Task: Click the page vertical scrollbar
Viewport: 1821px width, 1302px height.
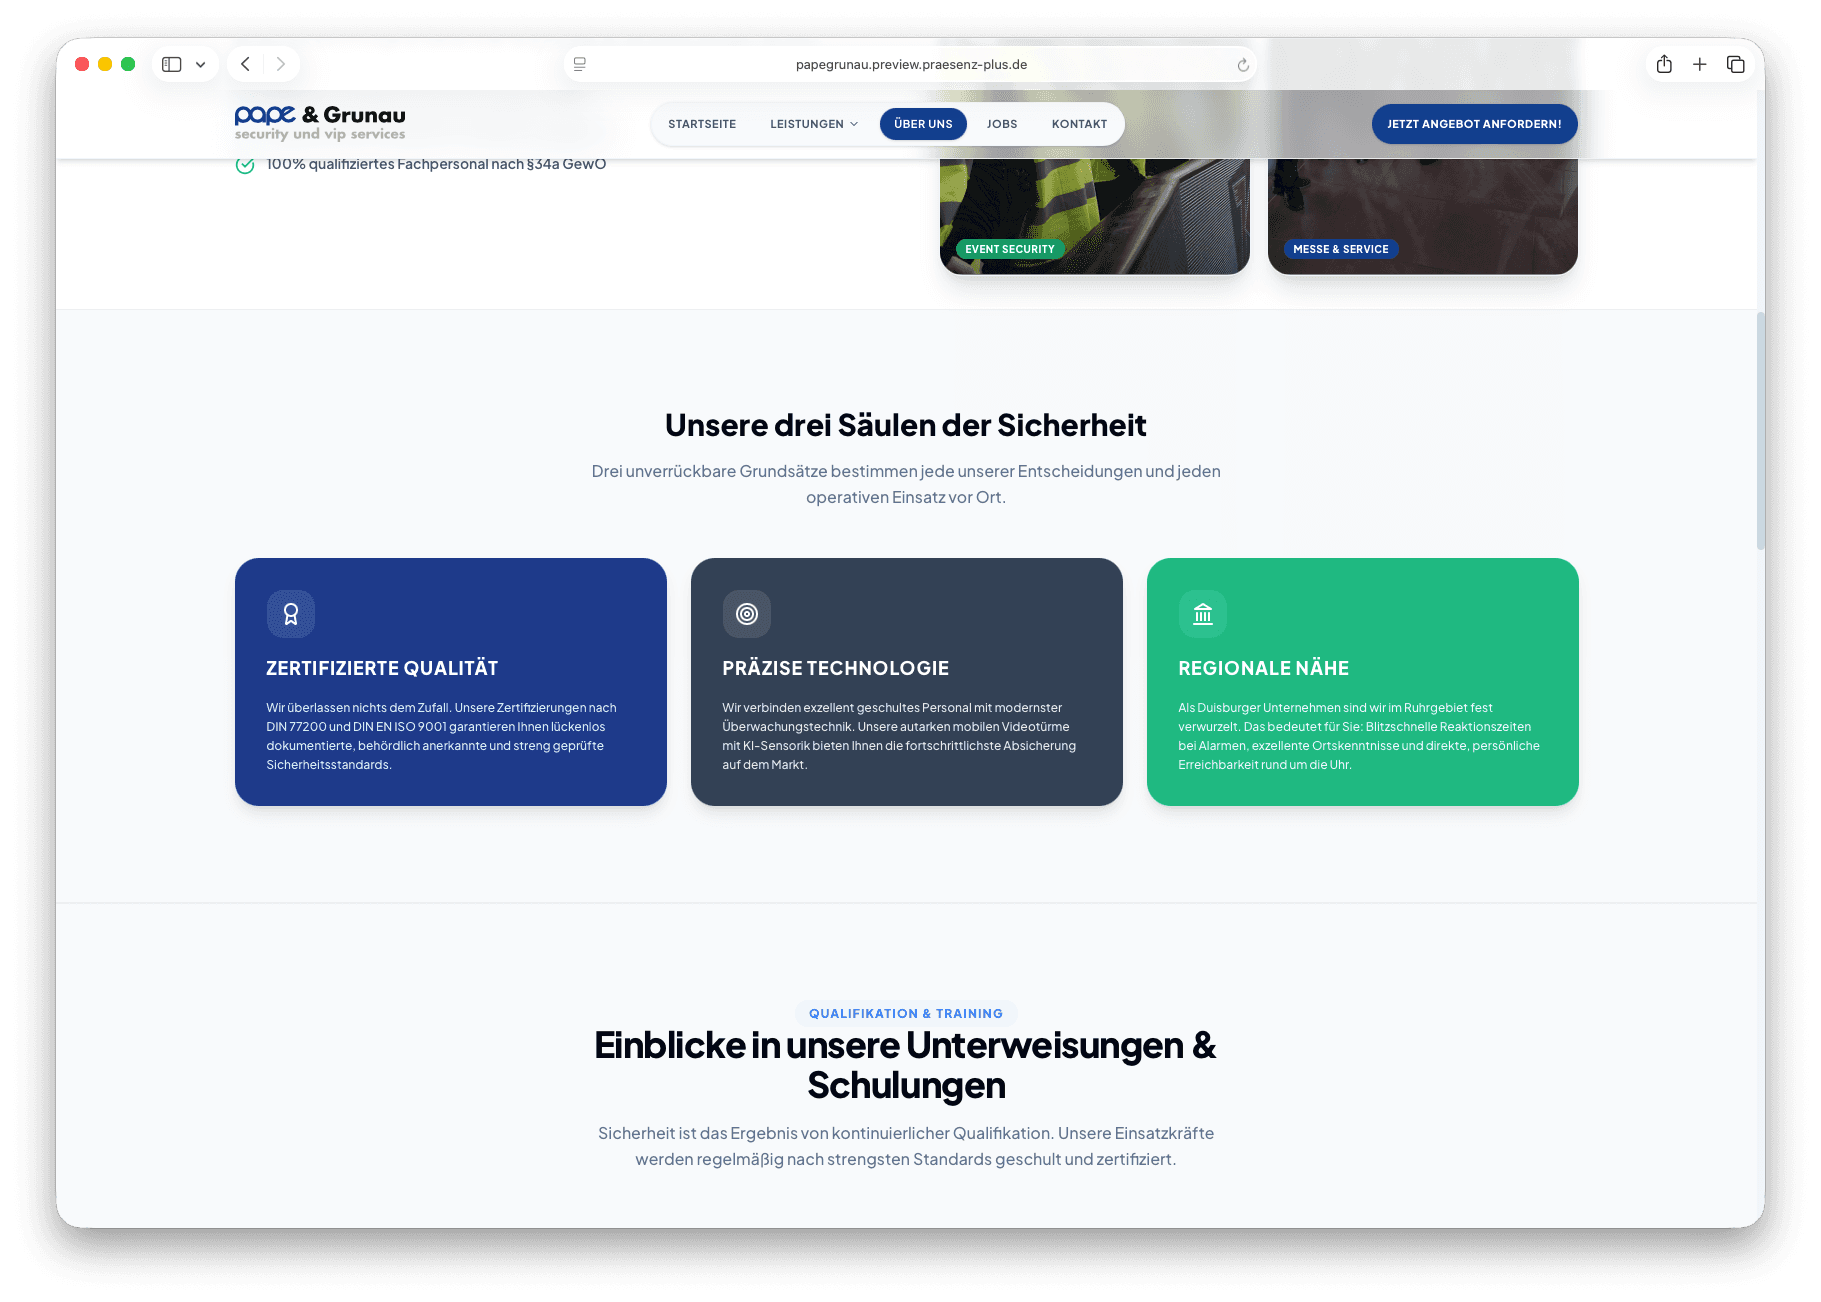Action: [x=1760, y=430]
